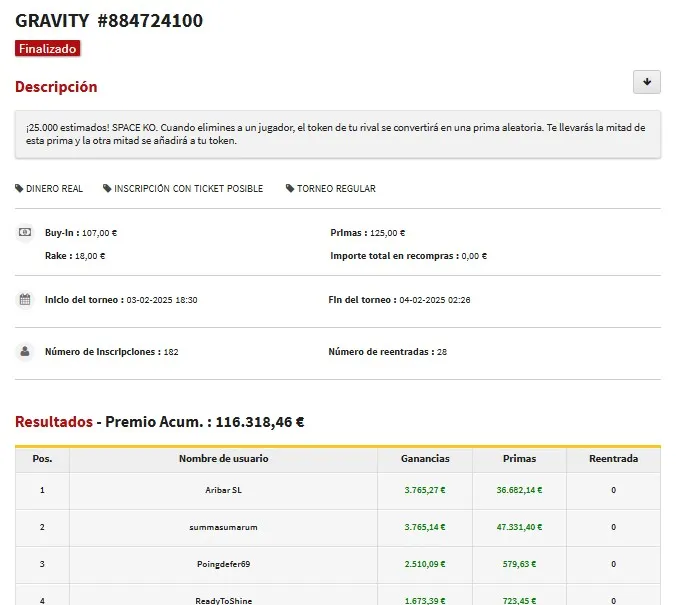Click the tag icon before TORNEO REGULAR

click(290, 189)
